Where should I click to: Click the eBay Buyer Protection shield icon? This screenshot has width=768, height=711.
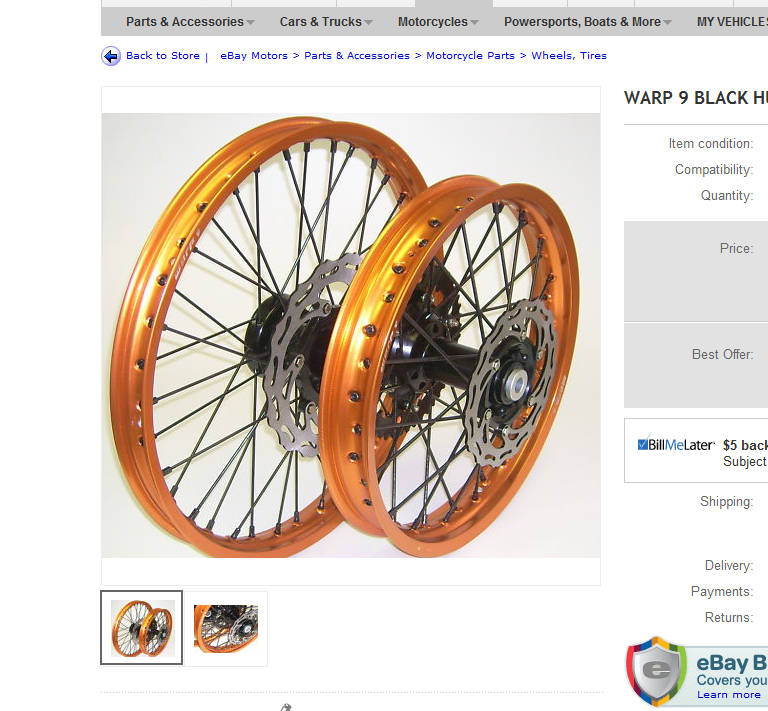(656, 671)
